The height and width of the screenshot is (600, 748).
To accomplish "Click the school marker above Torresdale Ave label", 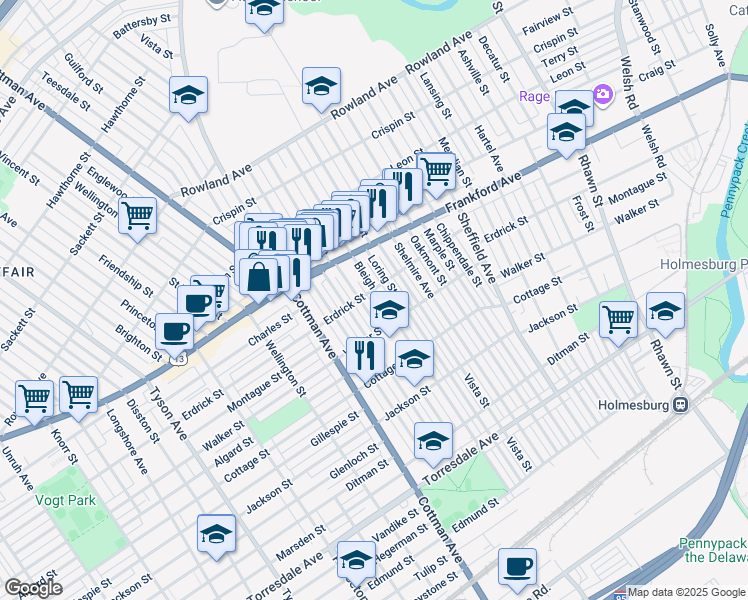I will point(433,444).
